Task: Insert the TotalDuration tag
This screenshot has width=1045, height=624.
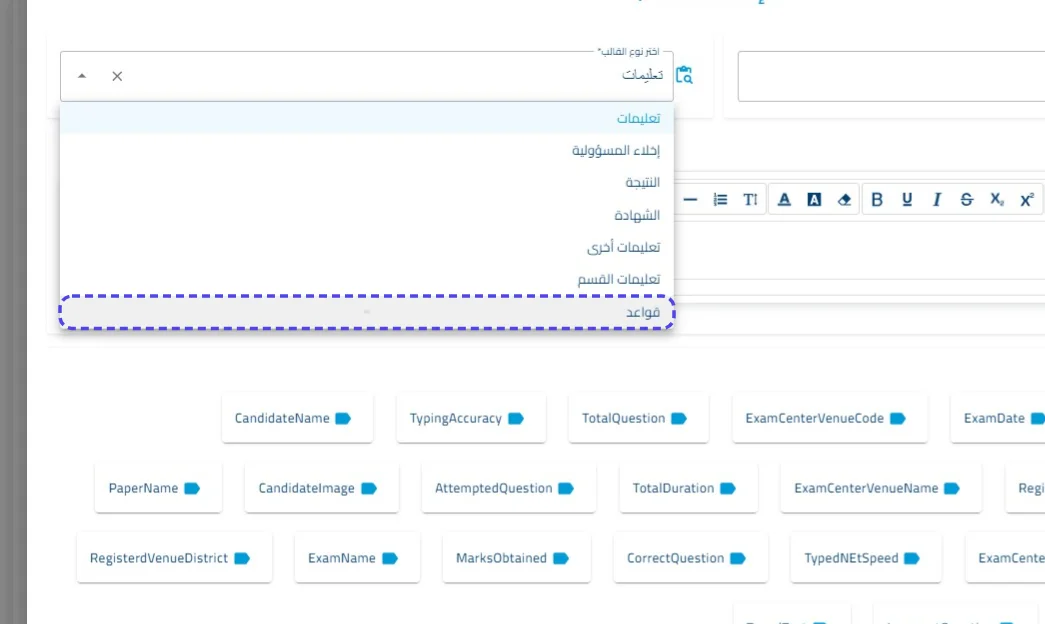Action: pyautogui.click(x=688, y=488)
